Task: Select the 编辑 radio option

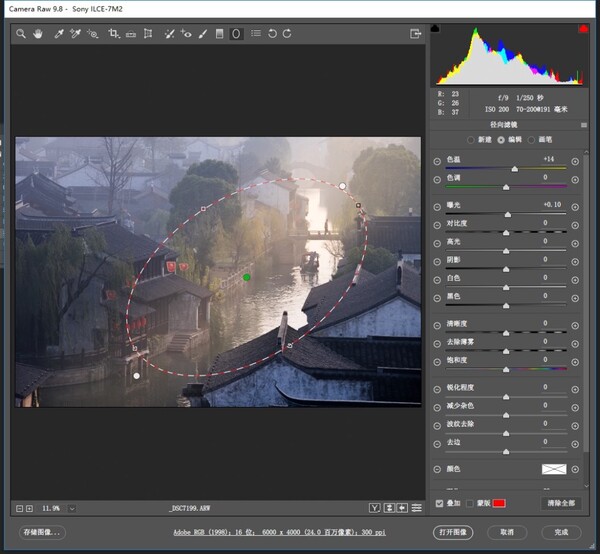Action: (501, 140)
